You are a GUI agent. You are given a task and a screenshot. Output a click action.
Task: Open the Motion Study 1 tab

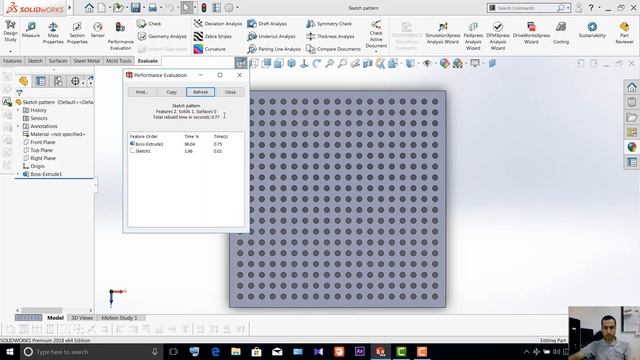point(119,318)
